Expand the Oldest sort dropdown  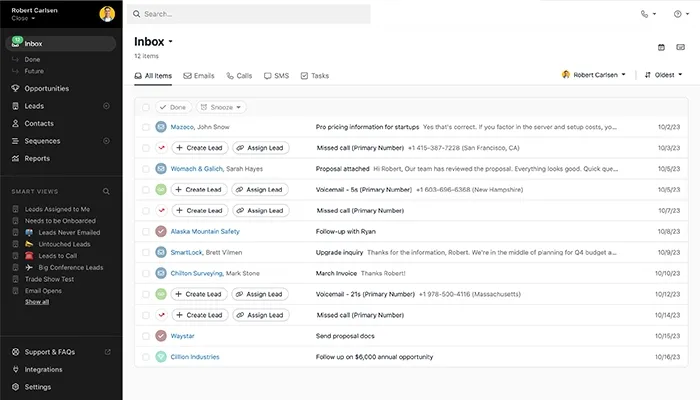click(x=664, y=75)
